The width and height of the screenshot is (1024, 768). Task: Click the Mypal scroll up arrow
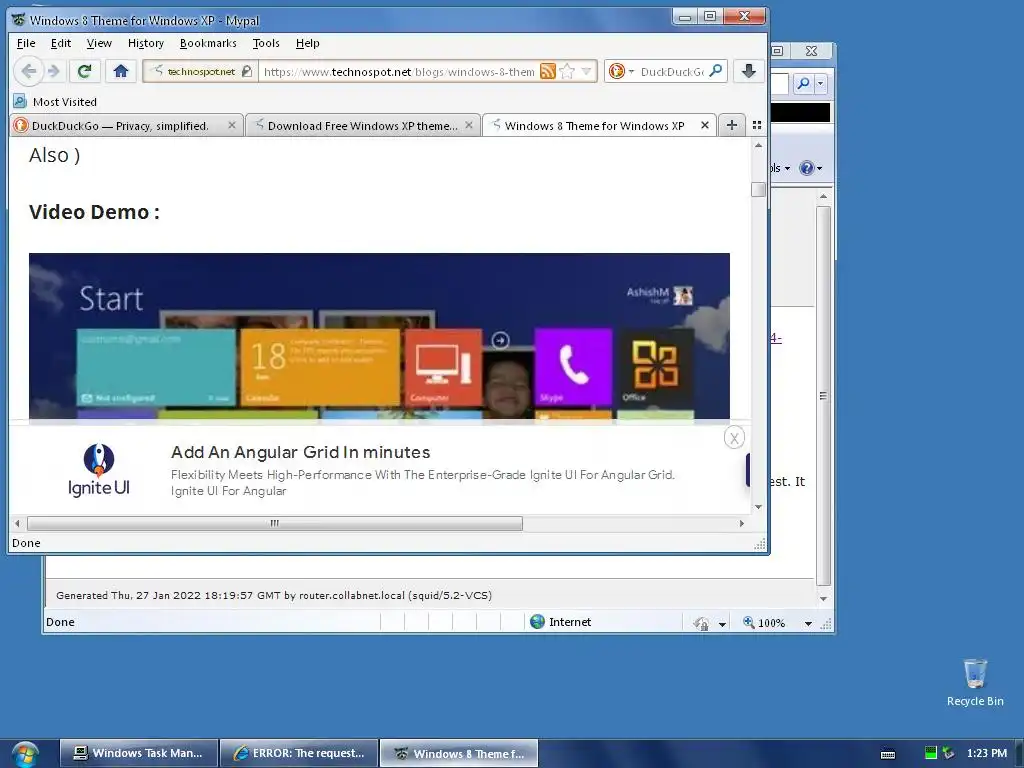coord(758,146)
